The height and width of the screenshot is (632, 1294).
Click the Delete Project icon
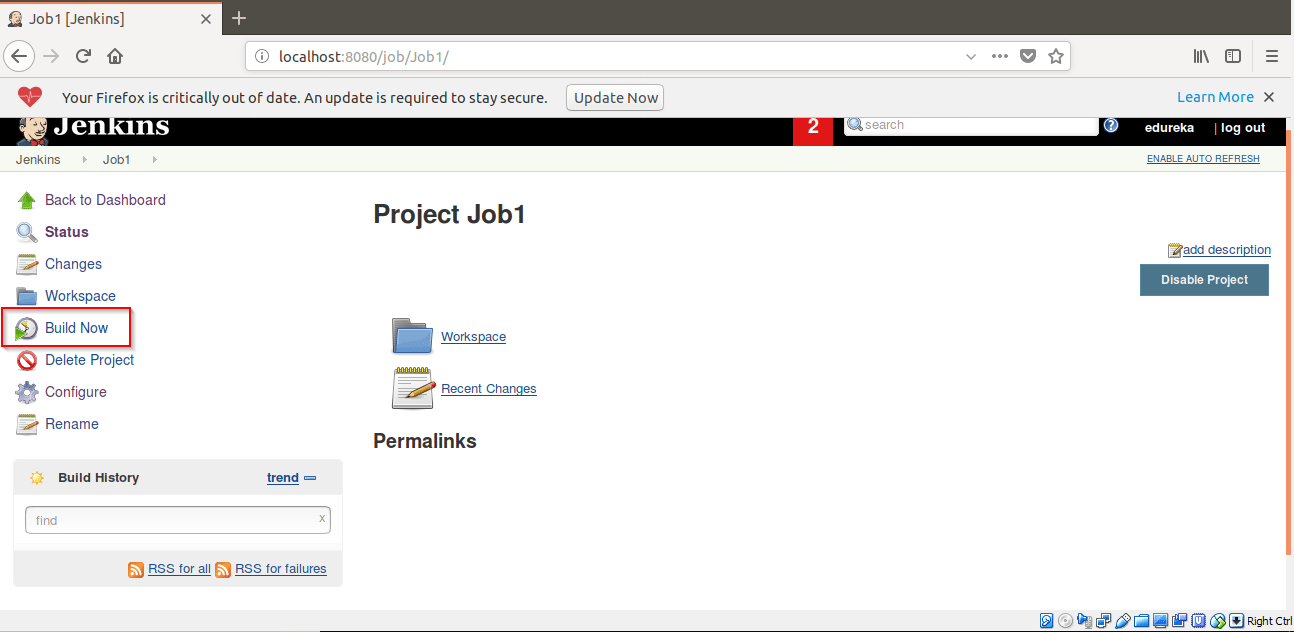click(x=26, y=359)
